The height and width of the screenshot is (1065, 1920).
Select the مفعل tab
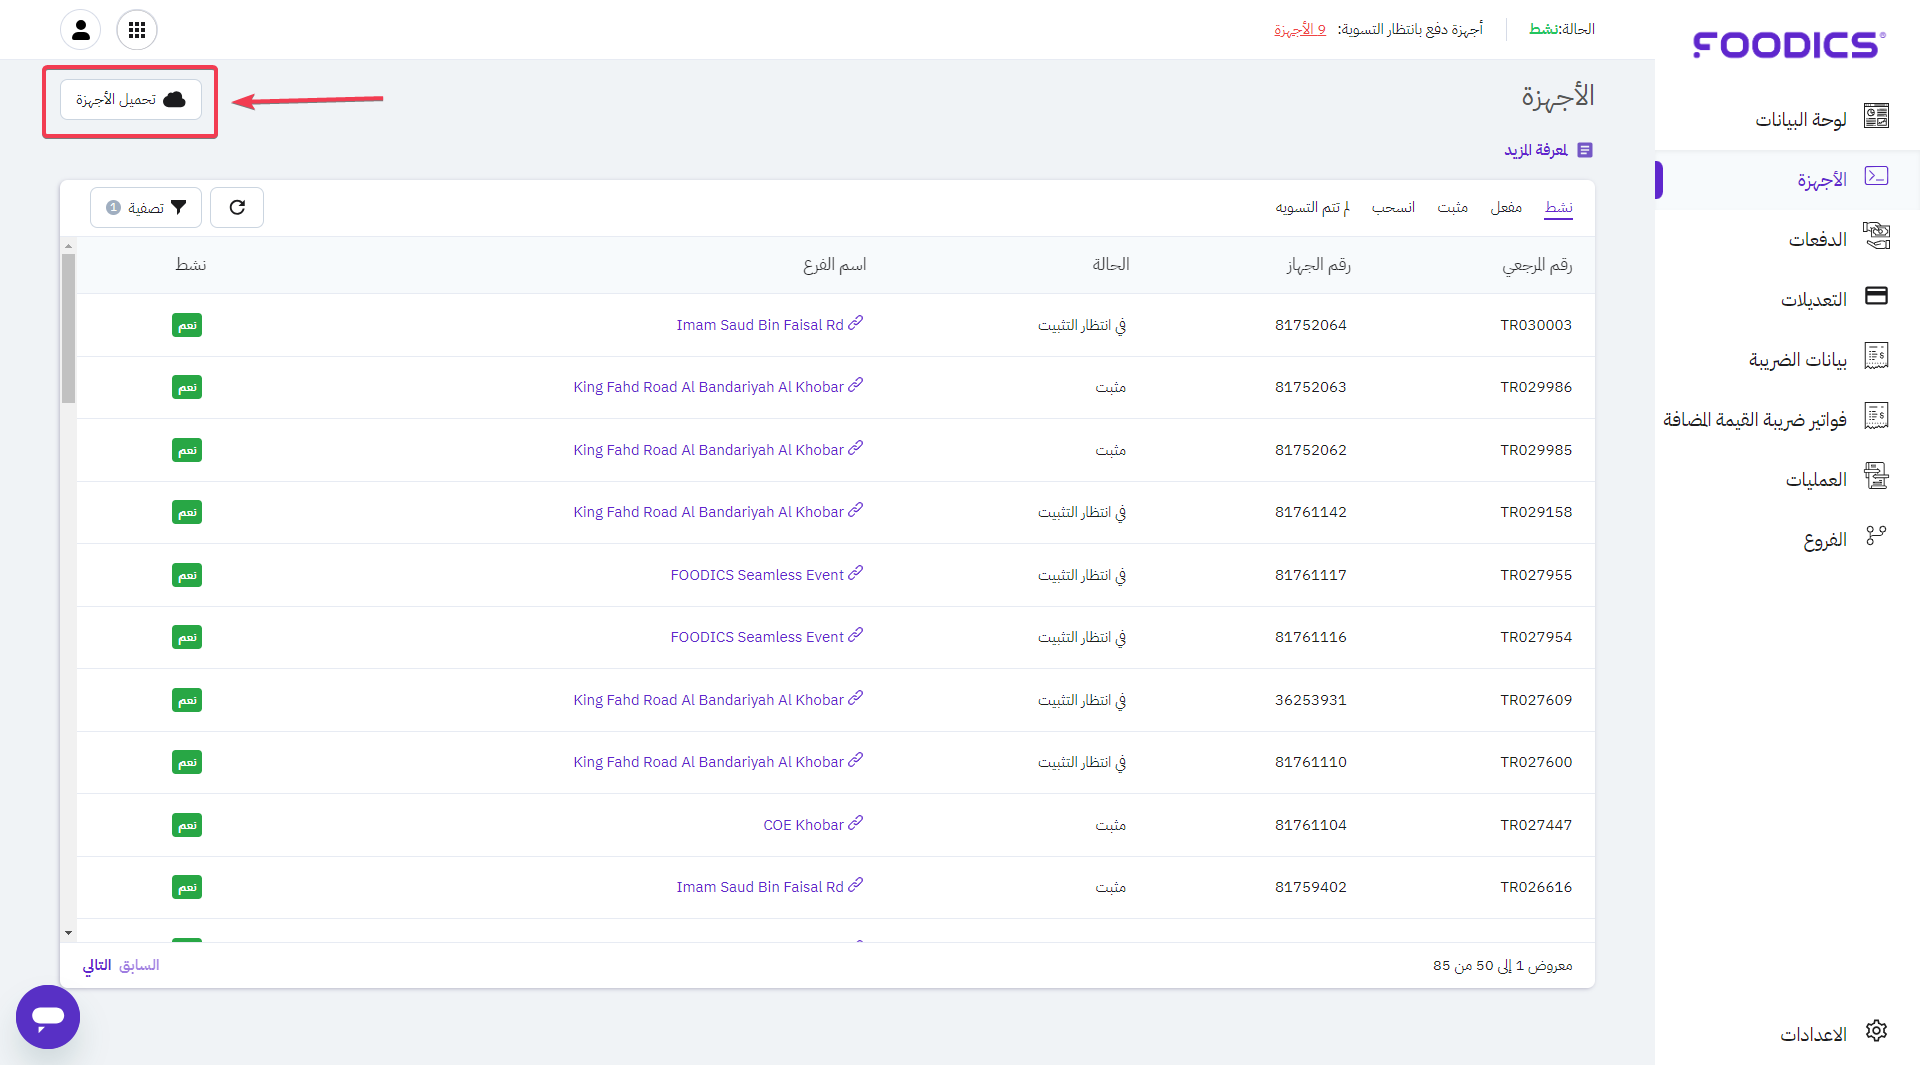click(x=1506, y=207)
